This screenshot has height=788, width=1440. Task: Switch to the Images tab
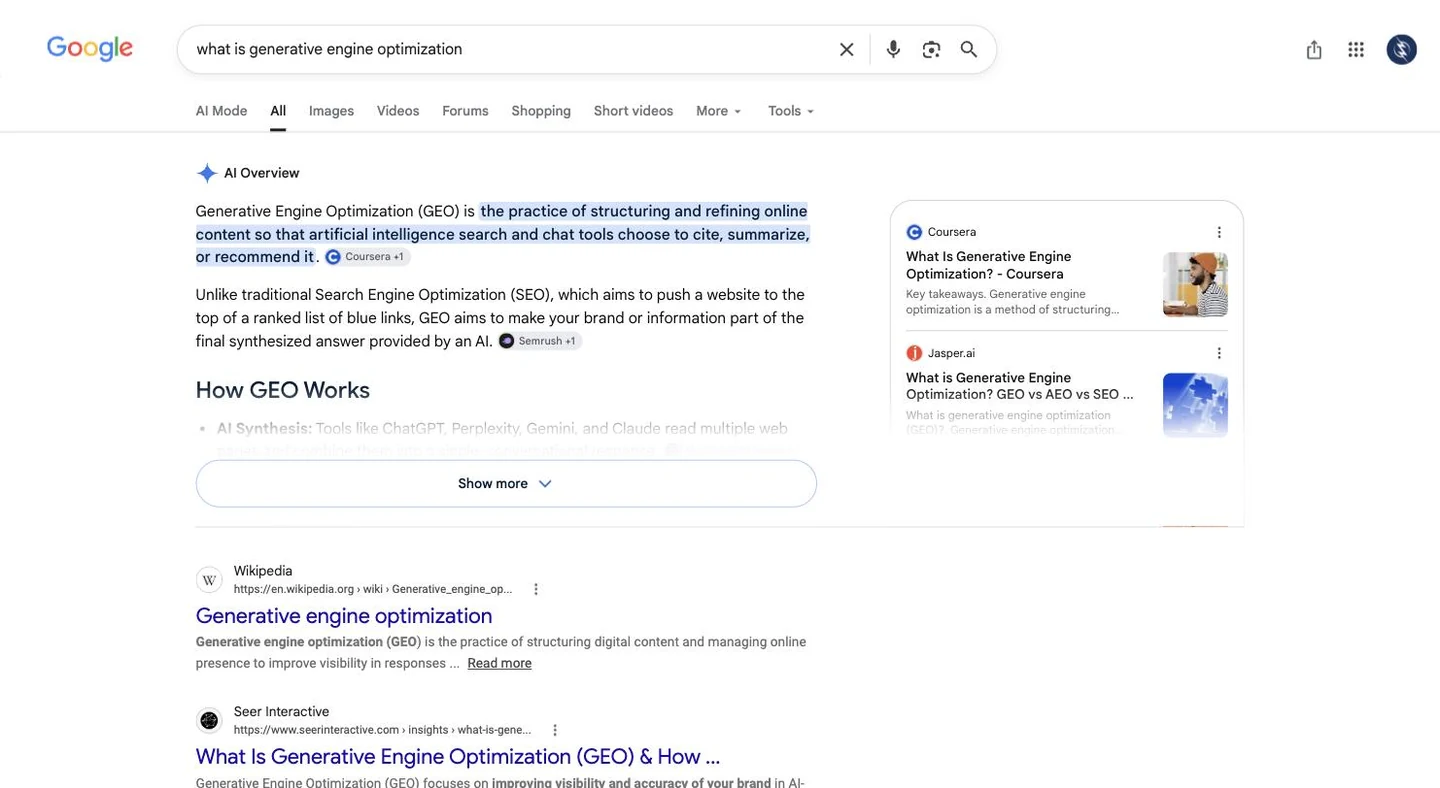tap(331, 111)
